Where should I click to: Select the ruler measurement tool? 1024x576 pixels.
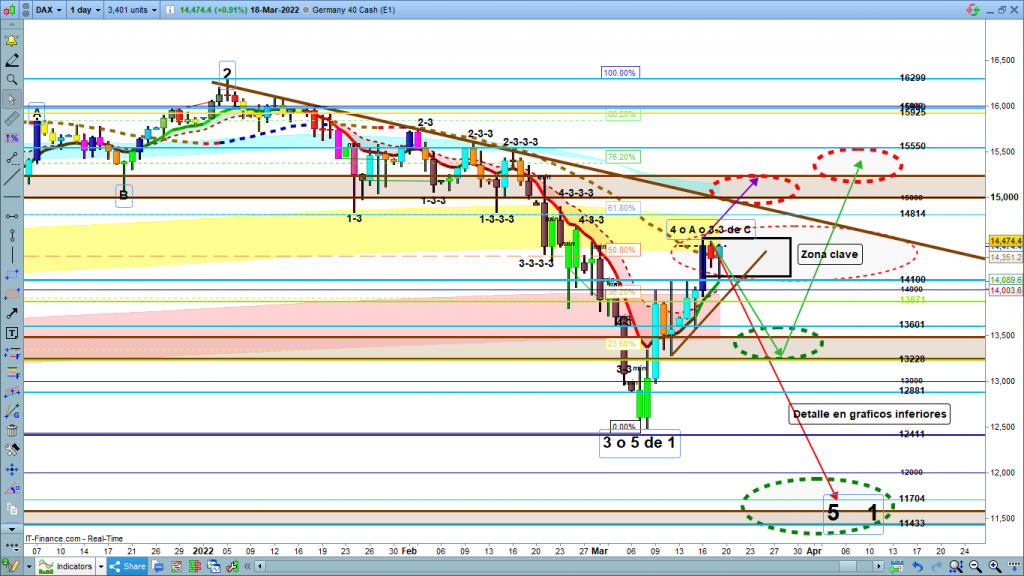(x=11, y=119)
